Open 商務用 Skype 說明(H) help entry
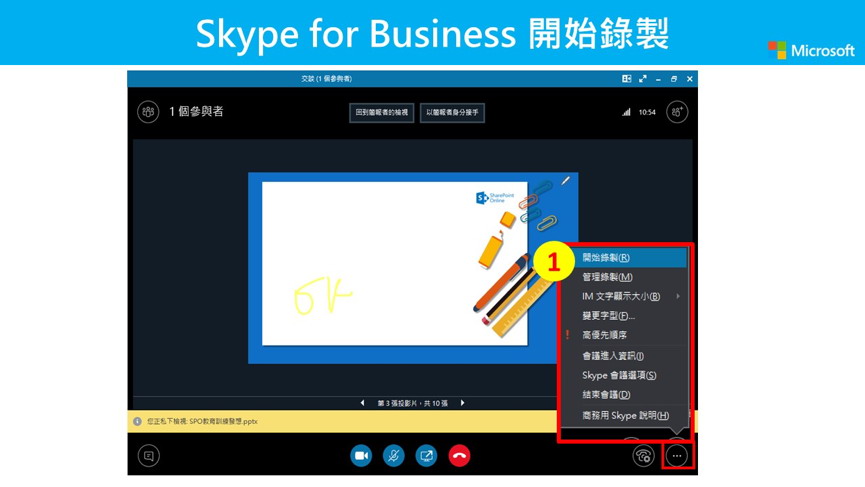 point(624,415)
